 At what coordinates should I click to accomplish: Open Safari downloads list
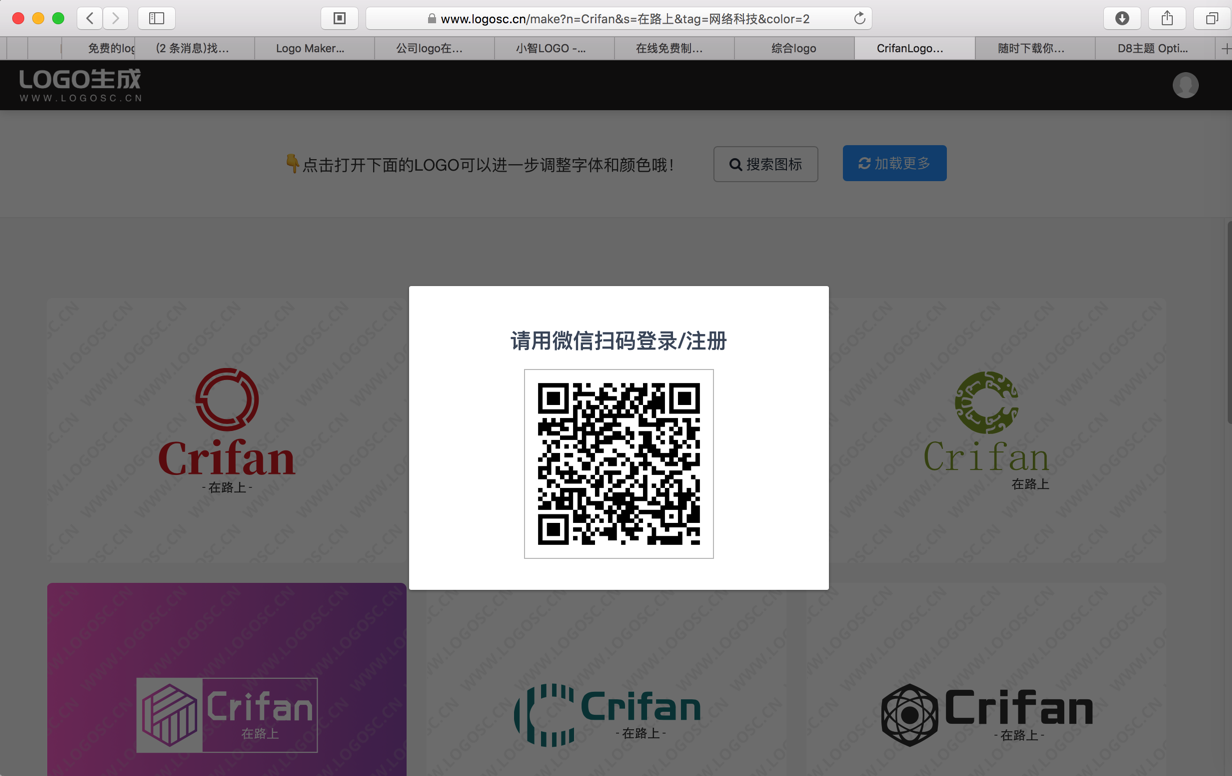[x=1122, y=18]
